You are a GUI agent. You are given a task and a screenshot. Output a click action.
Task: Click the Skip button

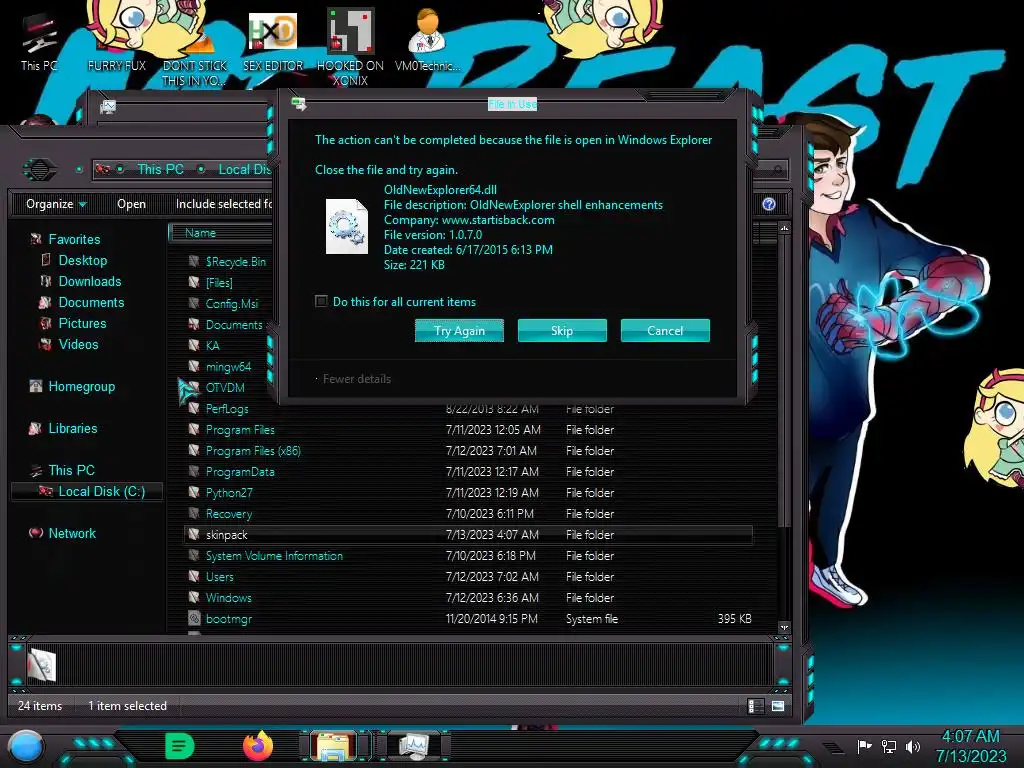click(562, 330)
